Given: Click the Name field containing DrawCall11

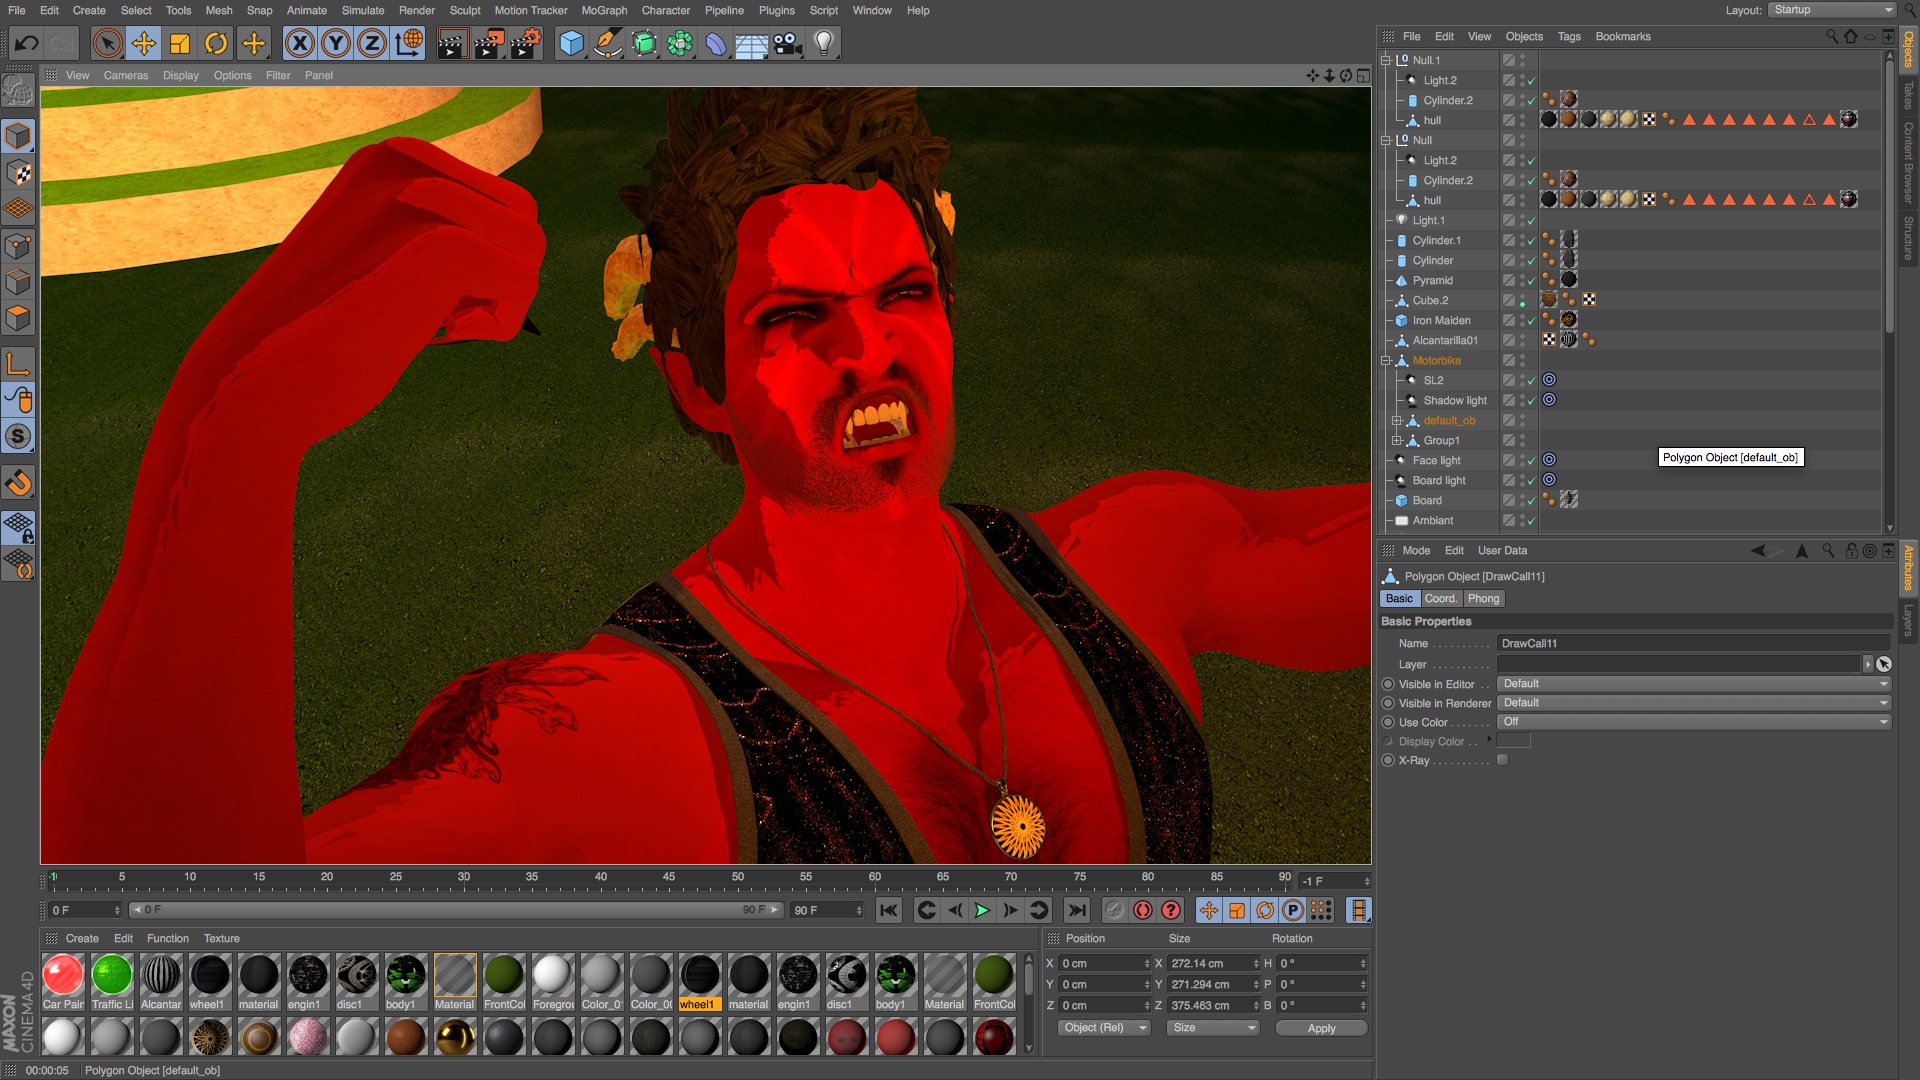Looking at the screenshot, I should pos(1692,643).
